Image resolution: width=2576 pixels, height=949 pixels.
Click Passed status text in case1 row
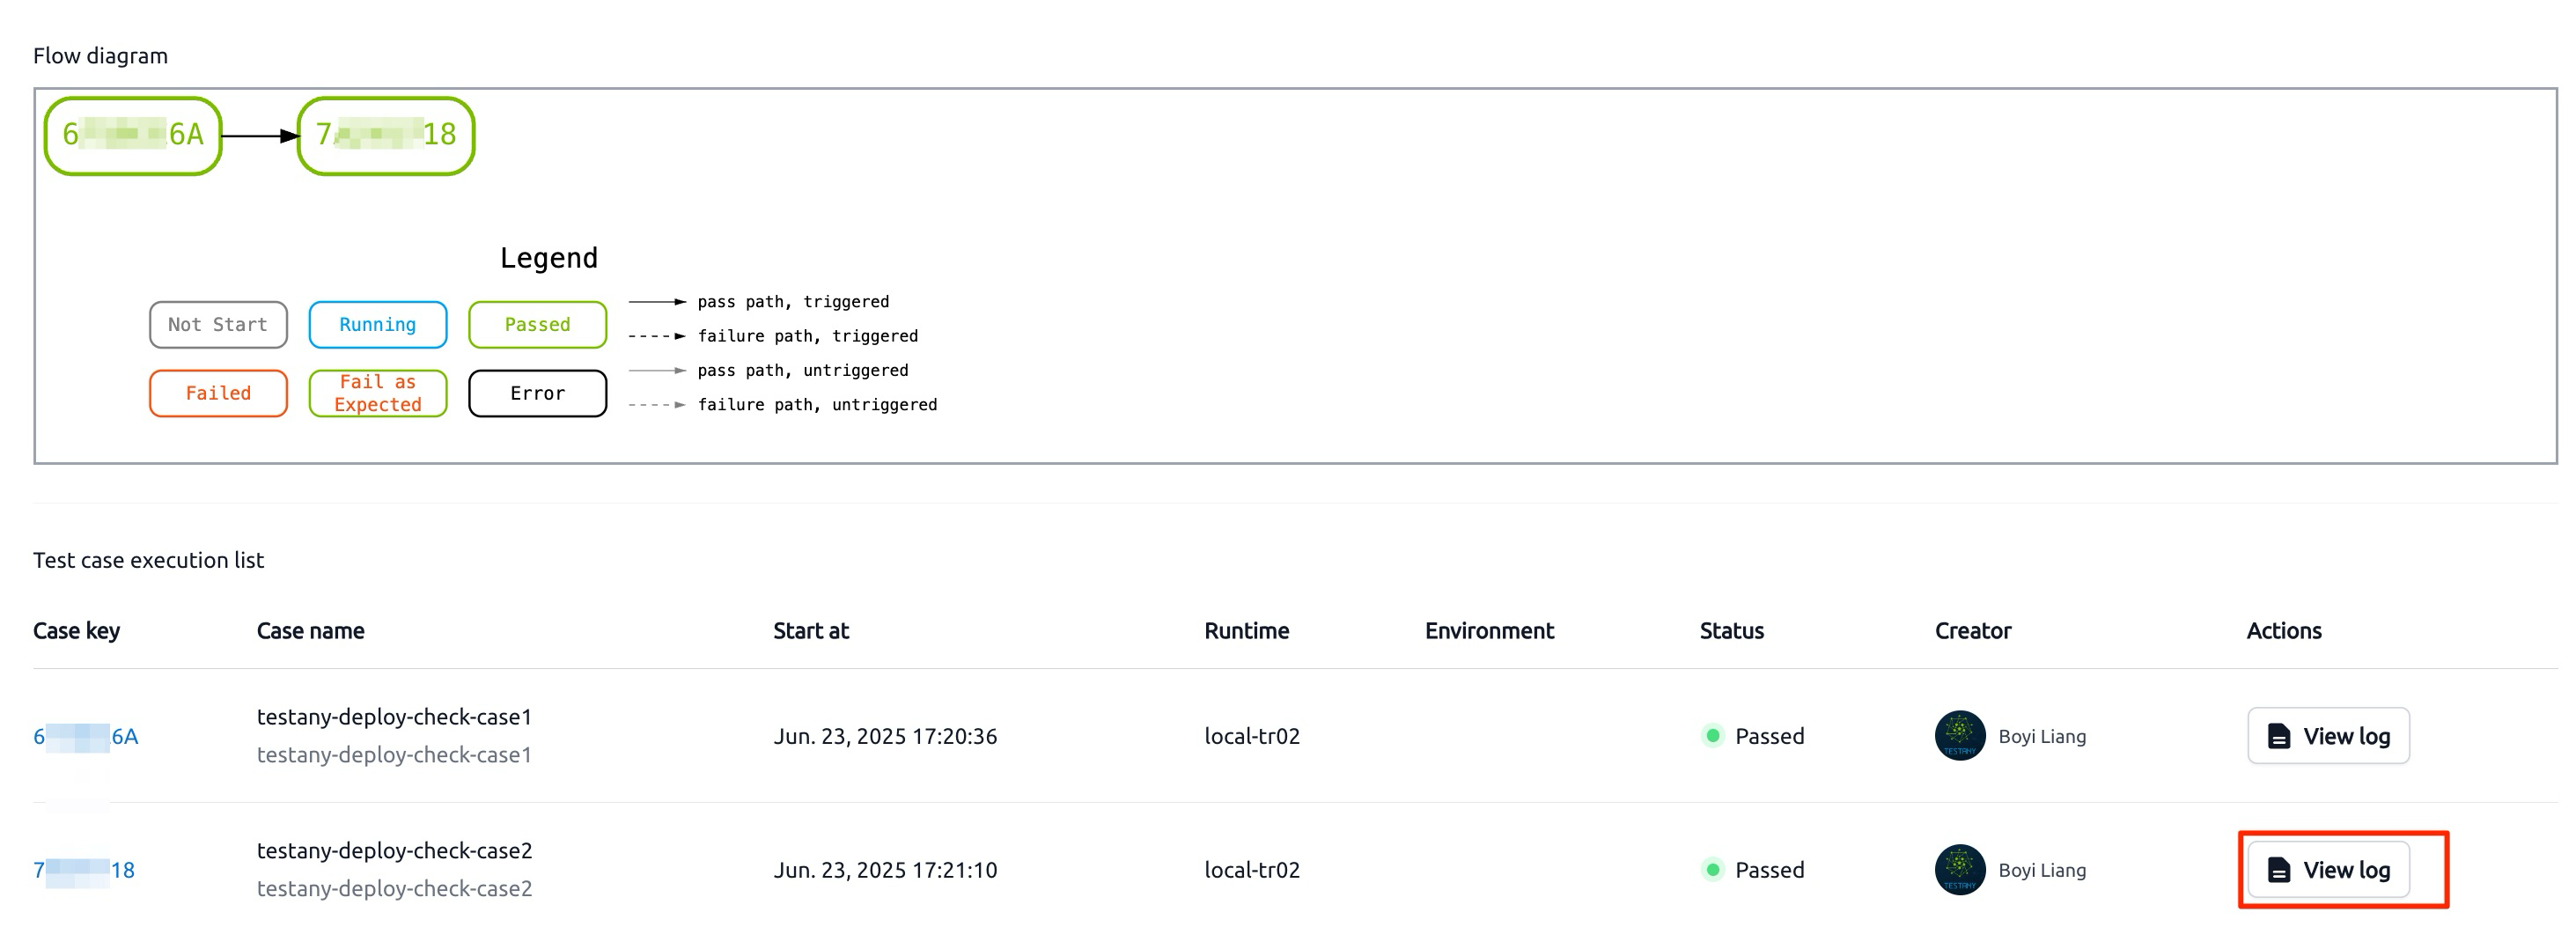1770,737
